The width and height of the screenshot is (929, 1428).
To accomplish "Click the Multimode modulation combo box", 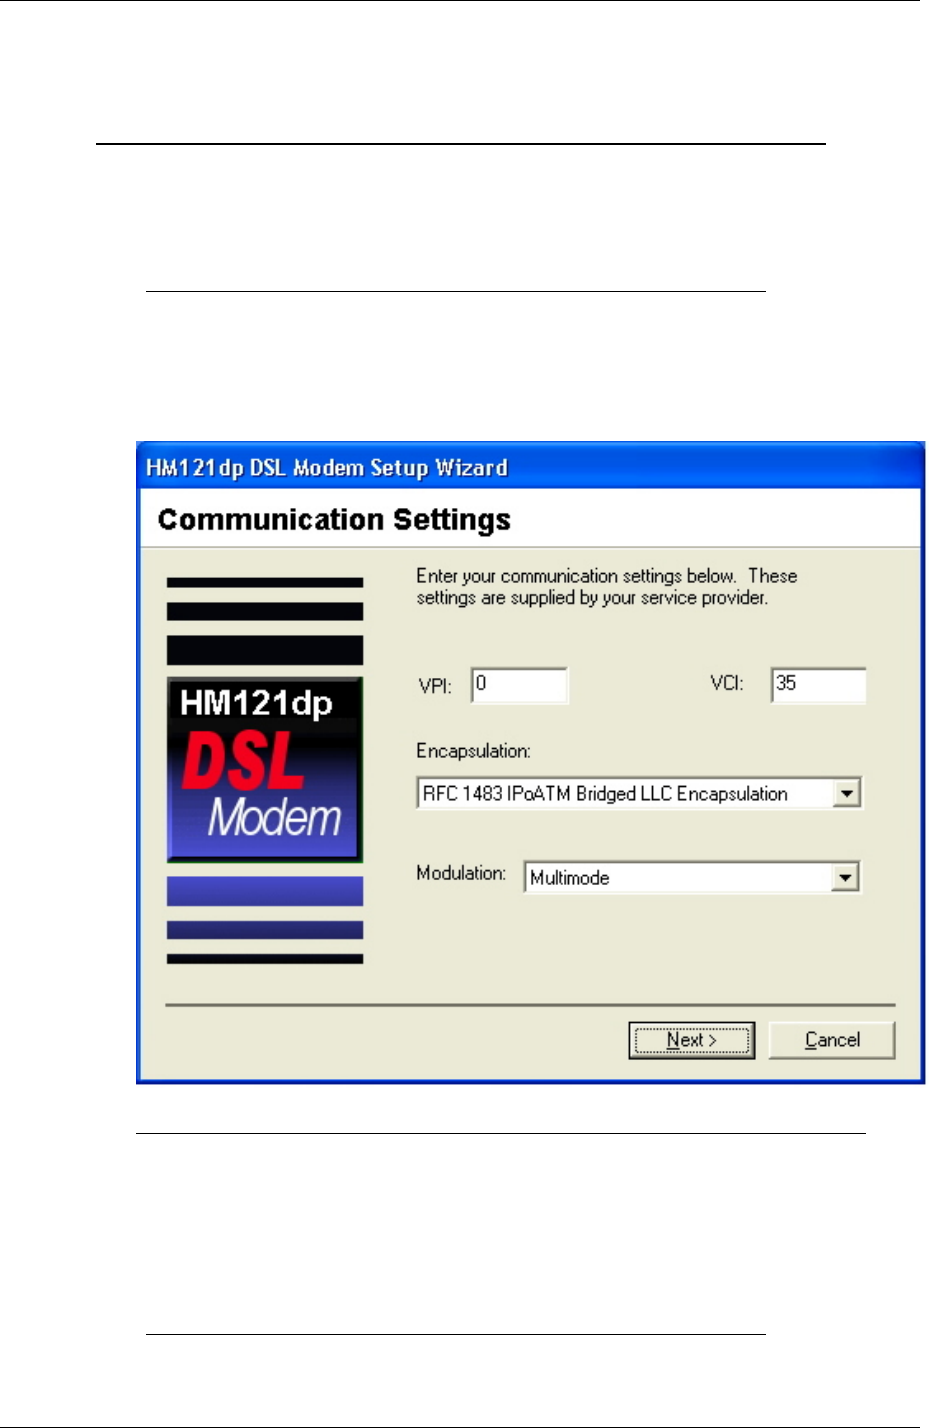I will tap(692, 878).
